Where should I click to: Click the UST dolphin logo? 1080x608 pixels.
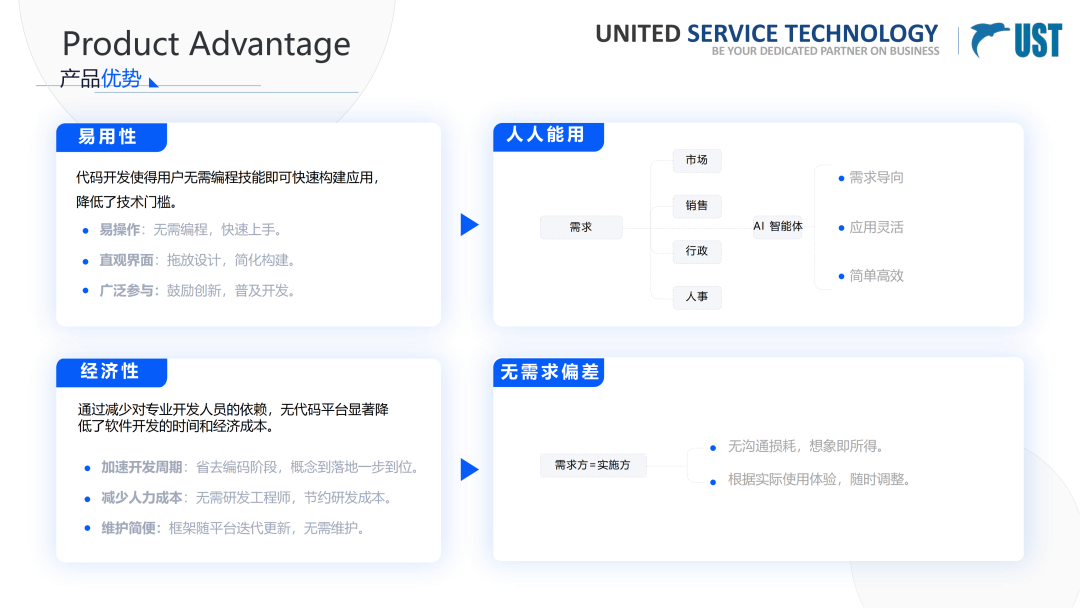click(x=1016, y=40)
